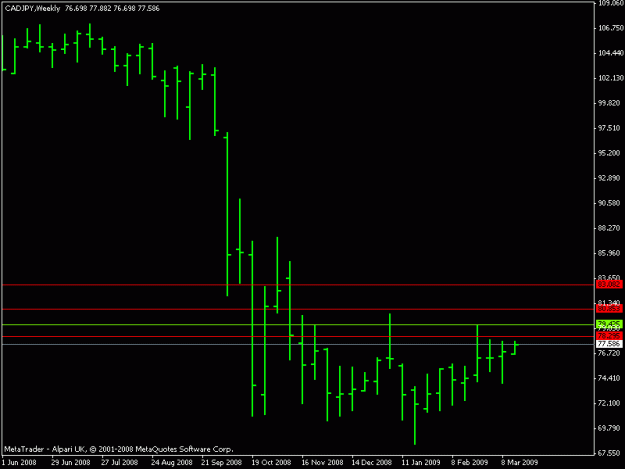625x469 pixels.
Task: Click the white 77.586 current price tag
Action: tap(609, 344)
